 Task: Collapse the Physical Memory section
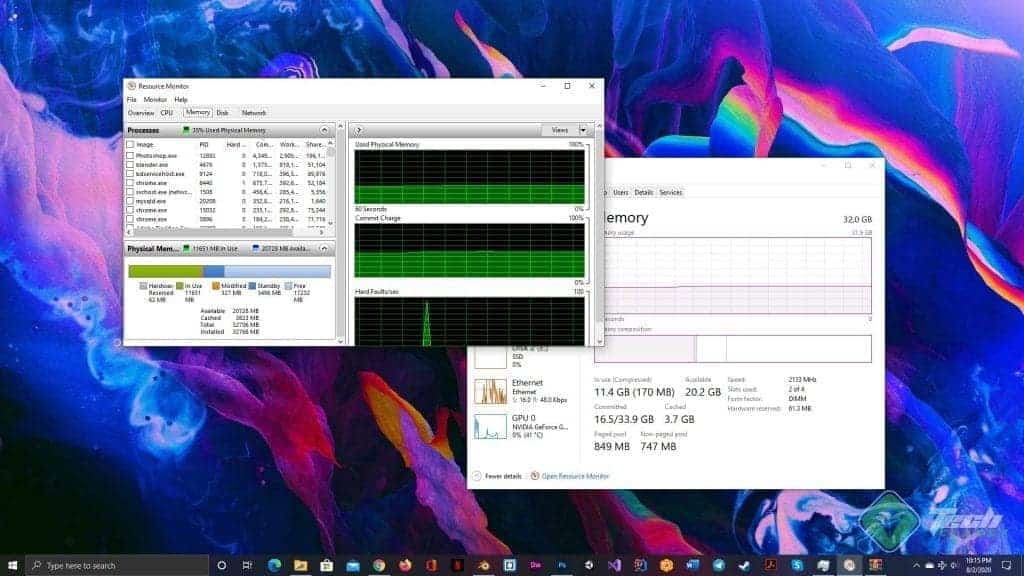[x=324, y=247]
